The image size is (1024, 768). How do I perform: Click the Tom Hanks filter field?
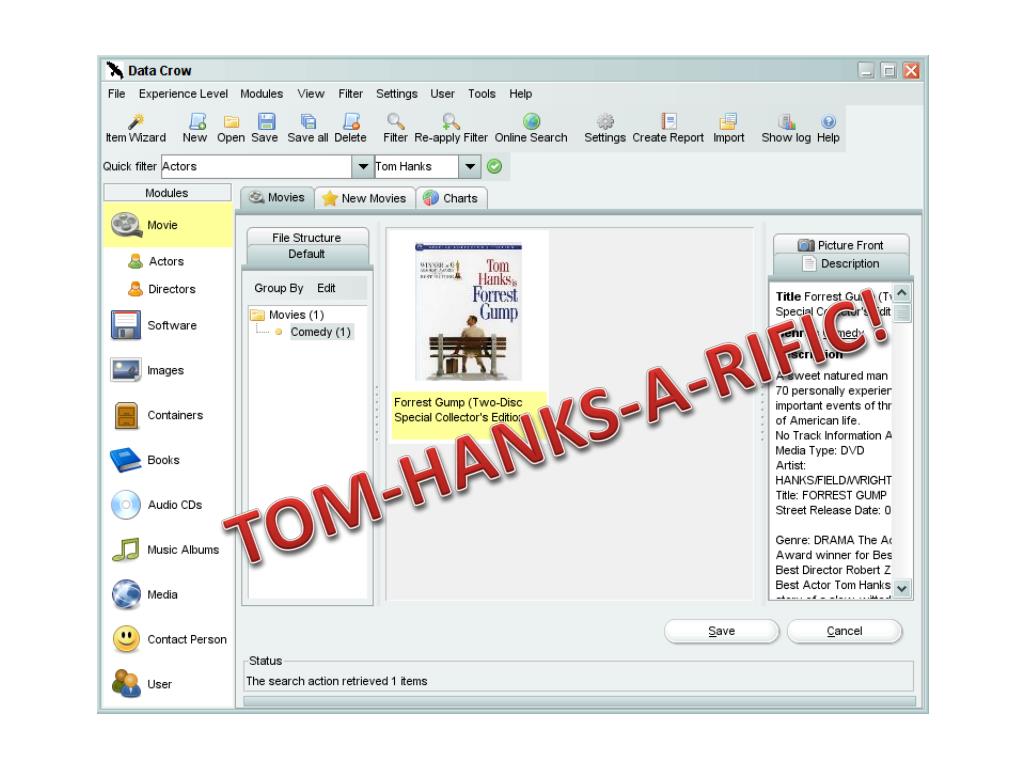click(x=416, y=167)
